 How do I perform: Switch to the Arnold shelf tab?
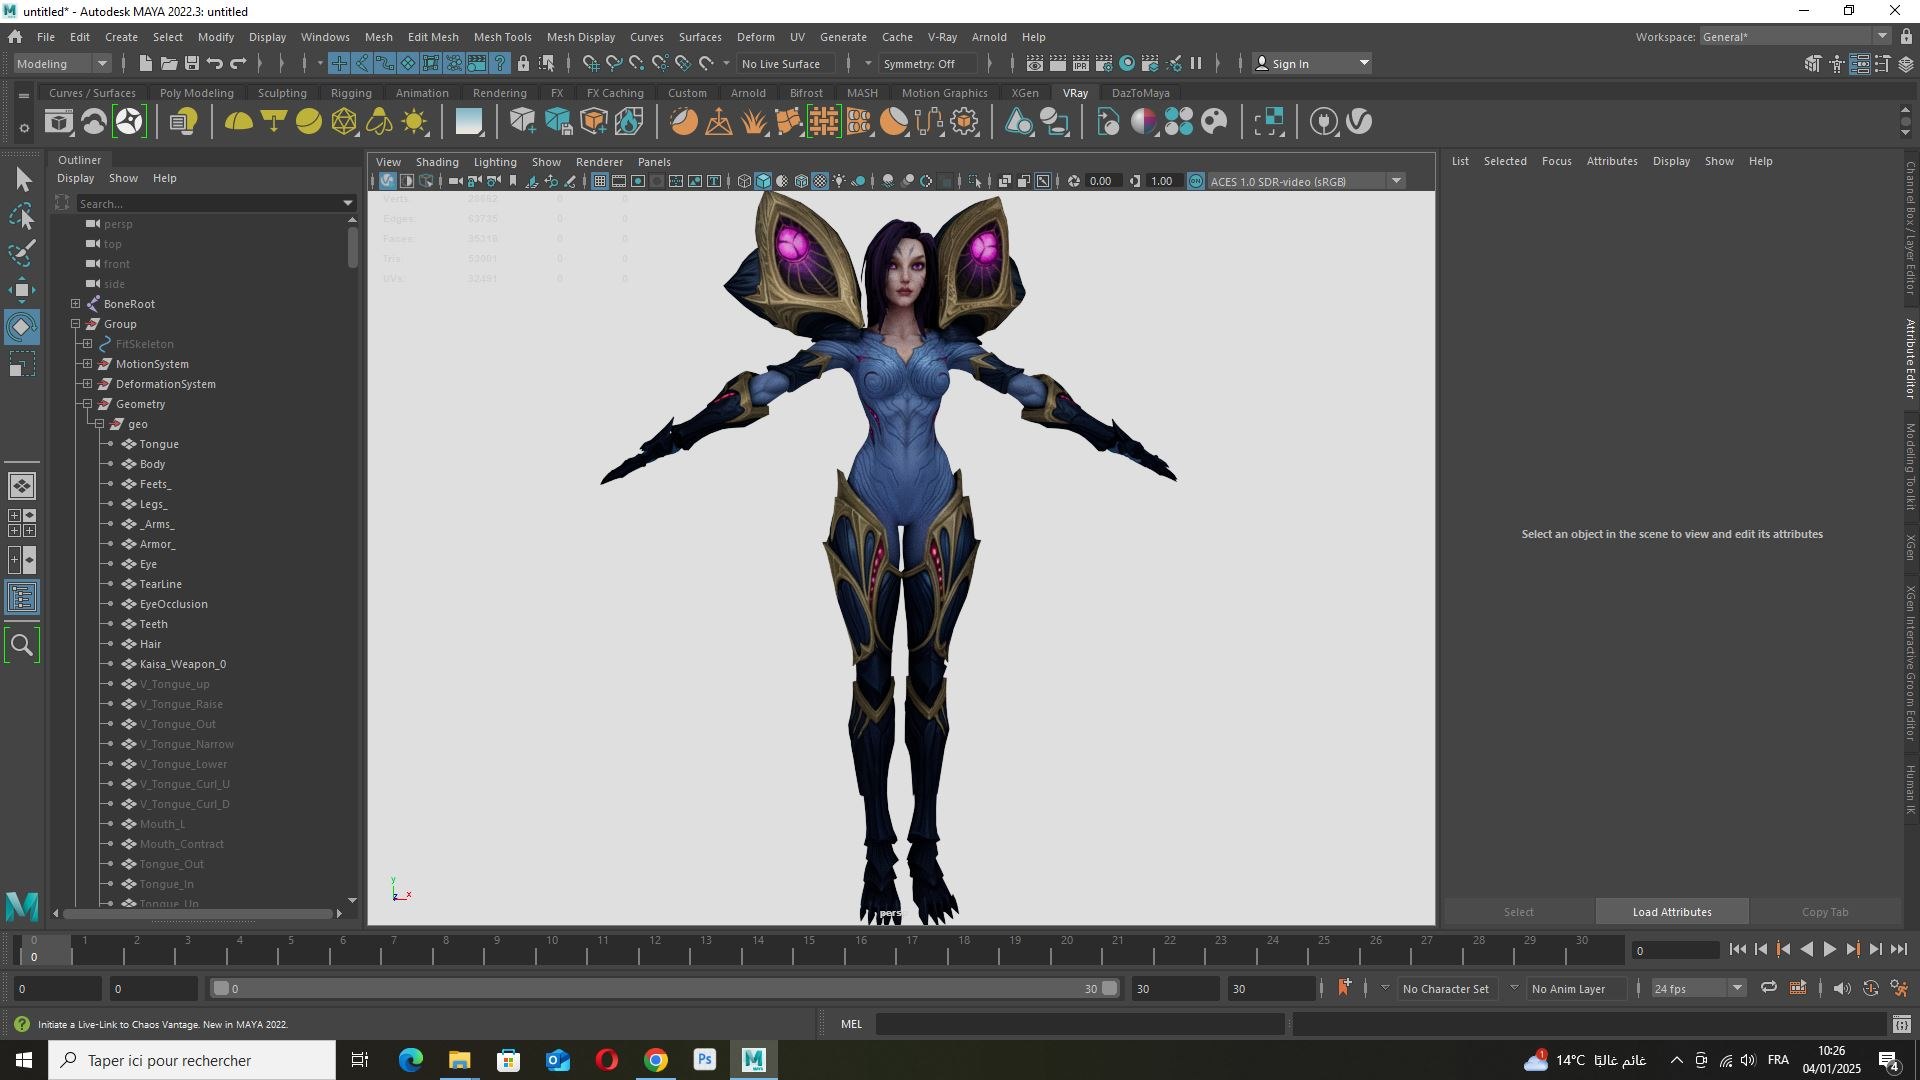(x=748, y=93)
